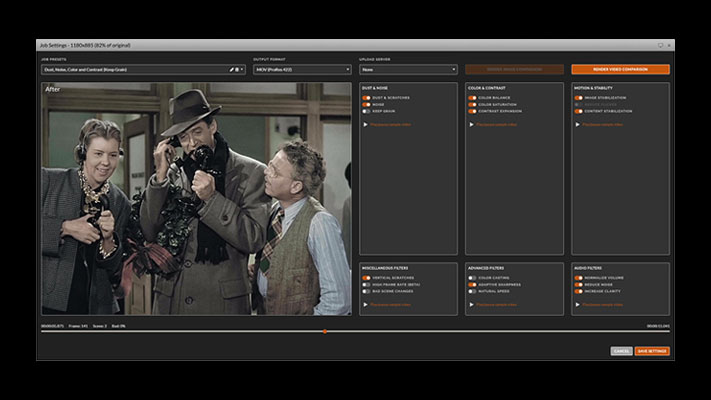Screen dimensions: 711x400
Task: Toggle Vertical Scratches switch
Action: pyautogui.click(x=366, y=278)
